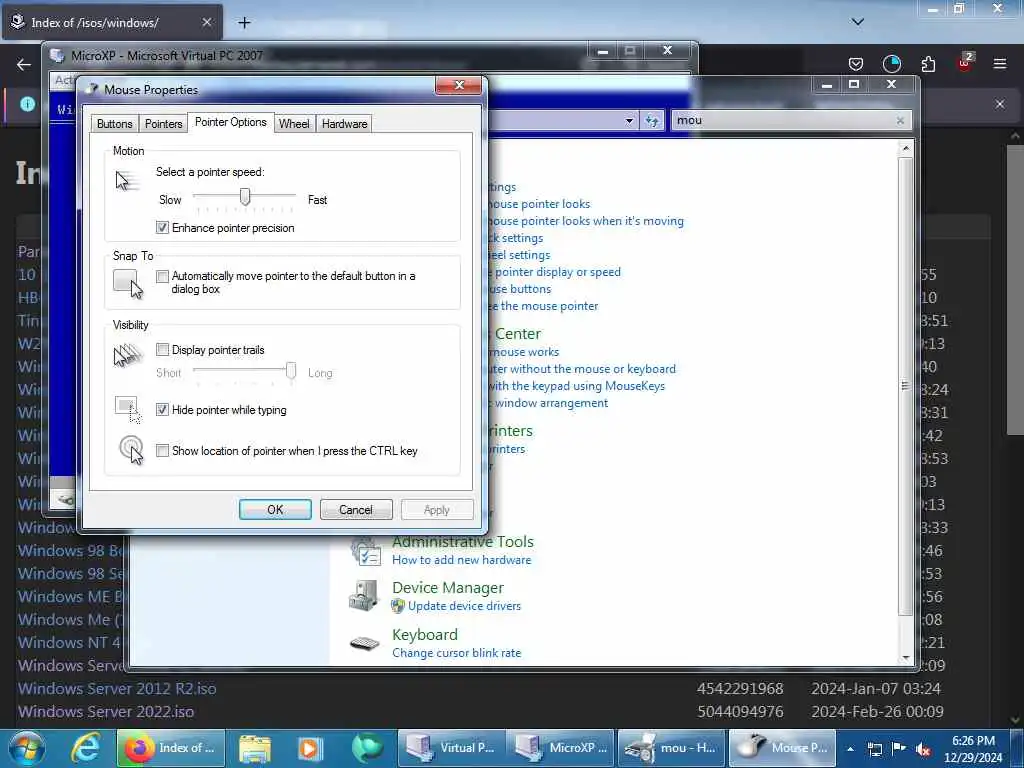Show hidden system tray icons
The height and width of the screenshot is (768, 1024).
point(850,749)
